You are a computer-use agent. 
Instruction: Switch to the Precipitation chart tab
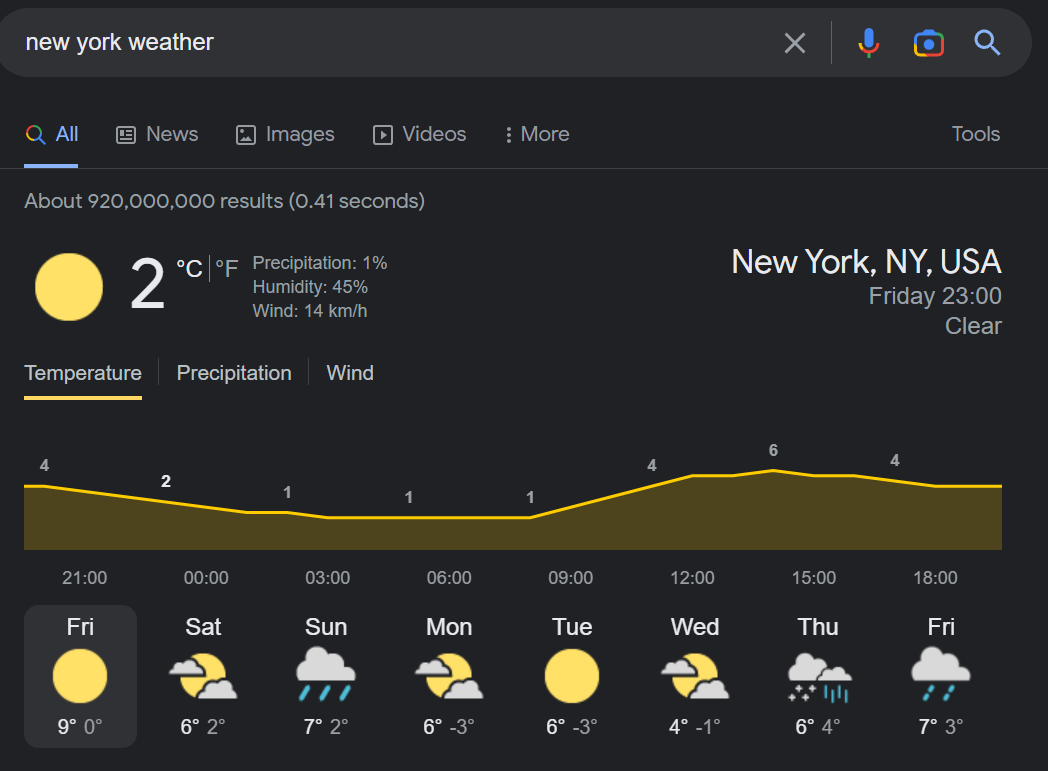click(234, 373)
